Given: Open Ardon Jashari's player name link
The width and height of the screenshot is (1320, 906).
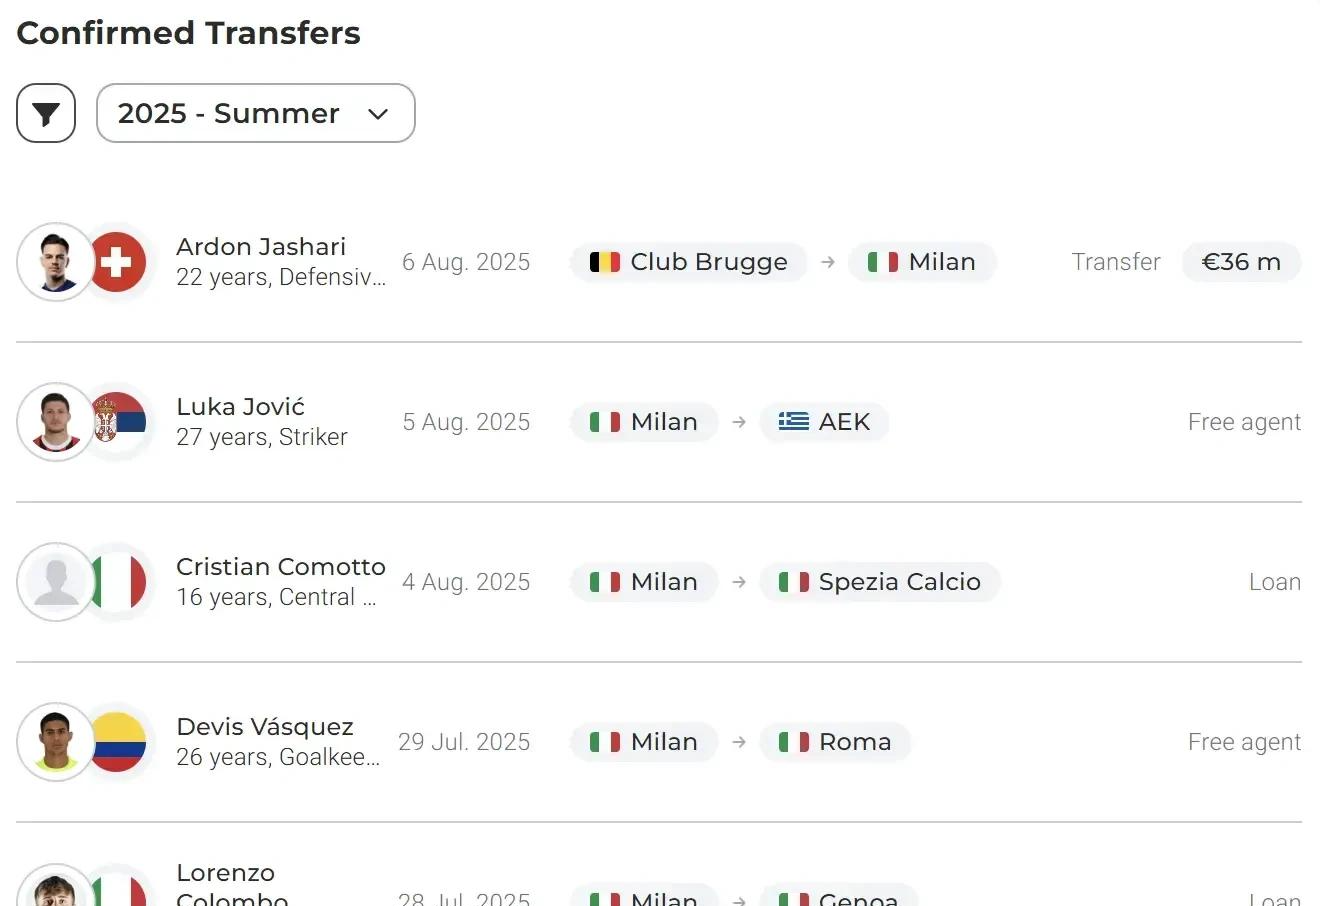Looking at the screenshot, I should 261,247.
